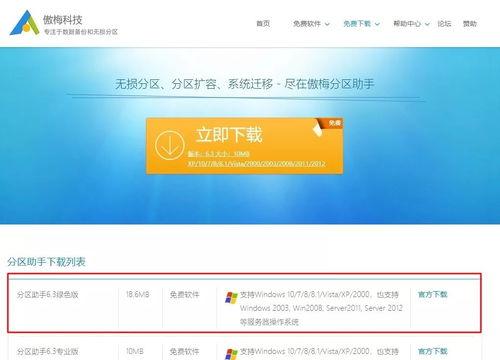Click the 无损分区、分区扩容 banner headline

245,84
